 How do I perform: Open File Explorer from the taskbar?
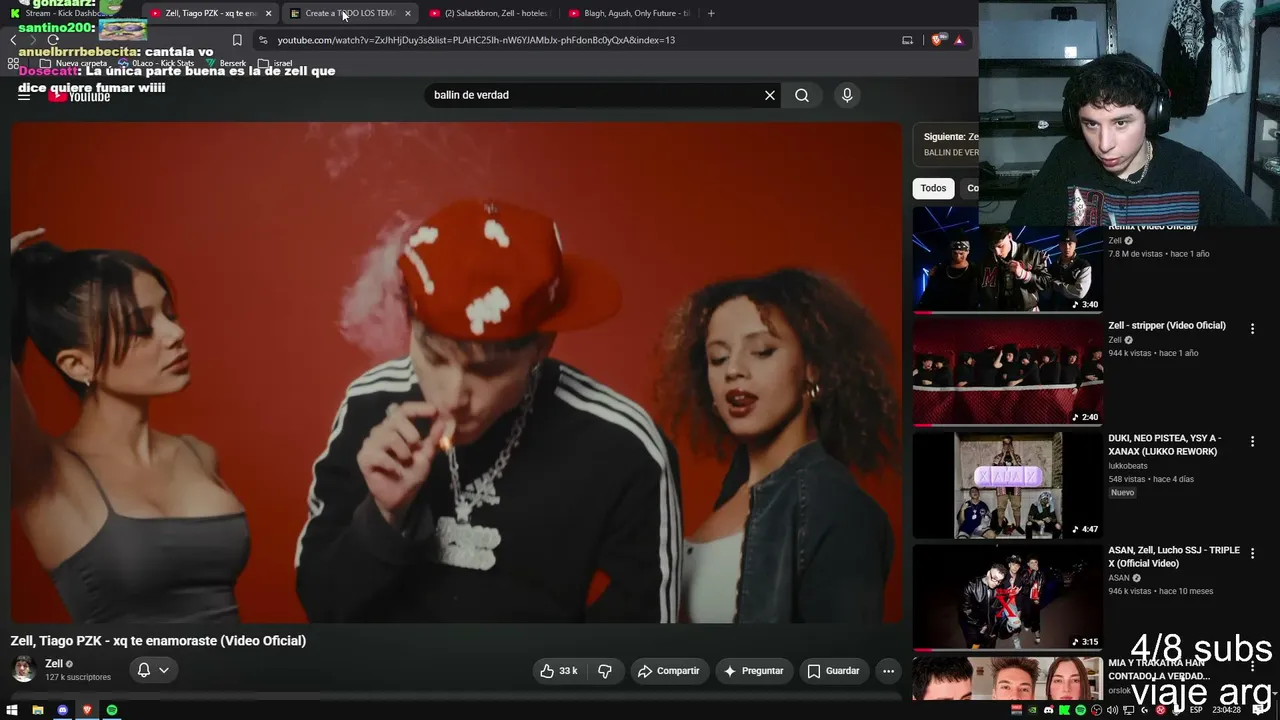click(38, 710)
